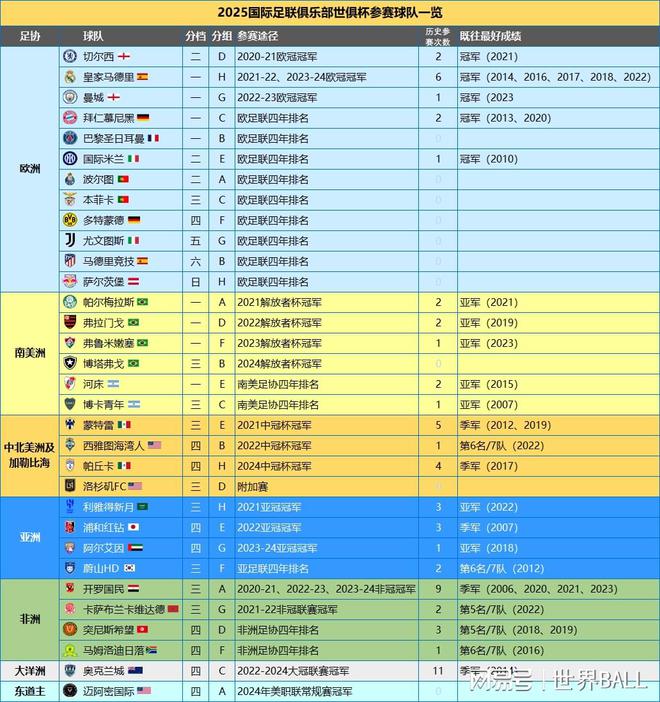Click the Chelsea club crest beside 切尔西
This screenshot has width=660, height=702.
[x=70, y=56]
